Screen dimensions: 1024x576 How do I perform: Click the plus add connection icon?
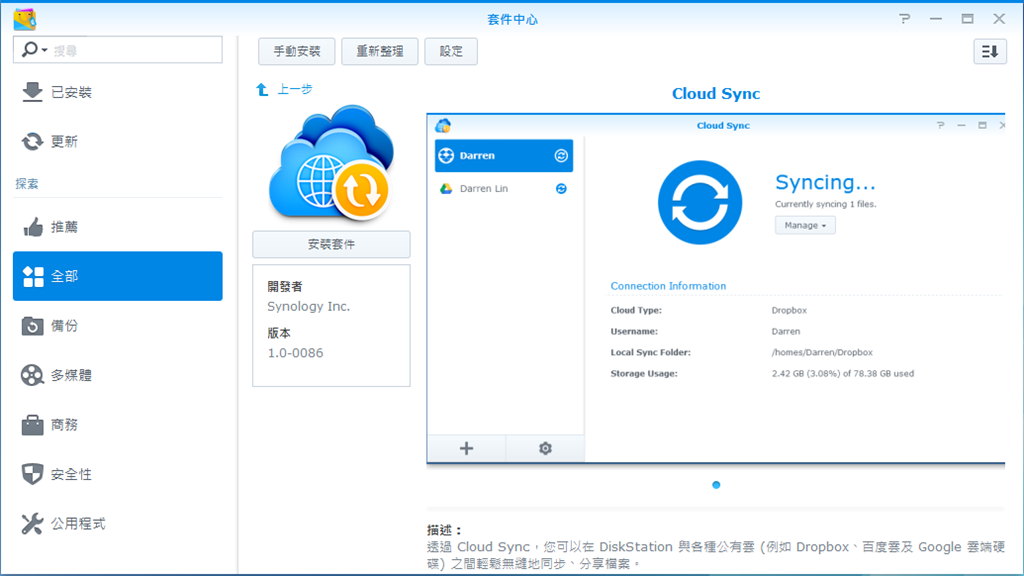(466, 448)
